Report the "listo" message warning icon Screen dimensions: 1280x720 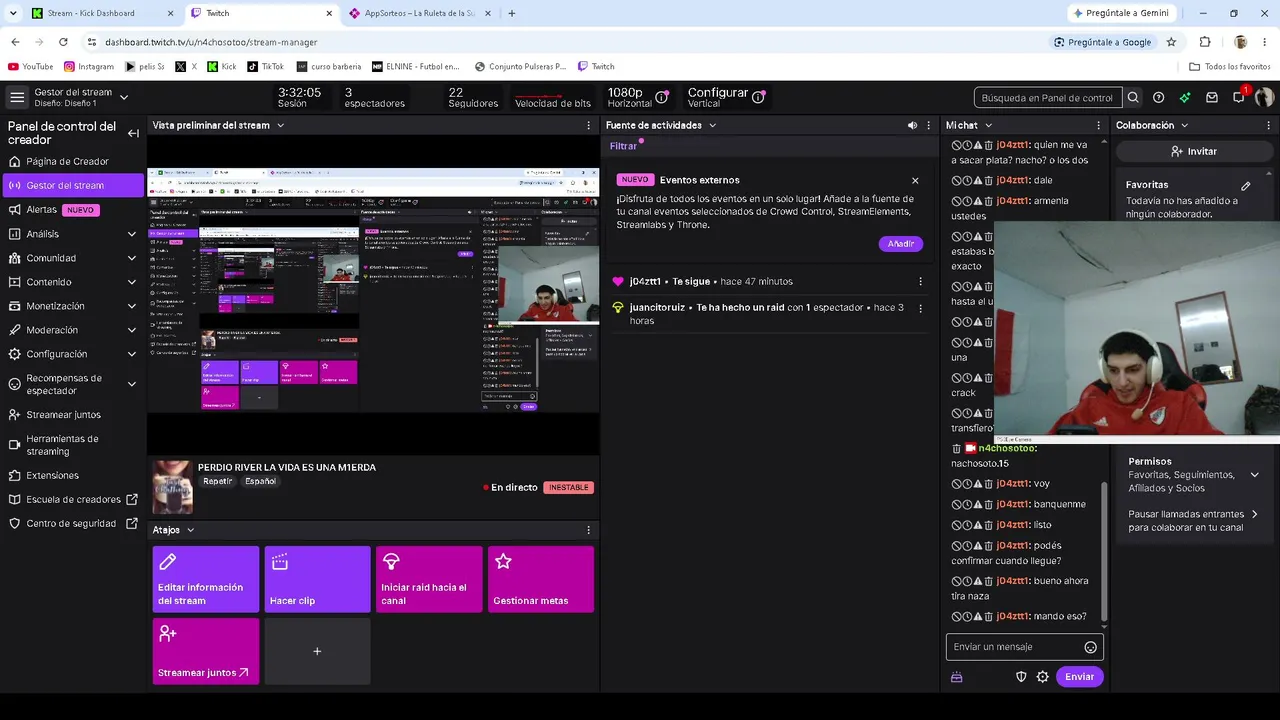(x=978, y=525)
